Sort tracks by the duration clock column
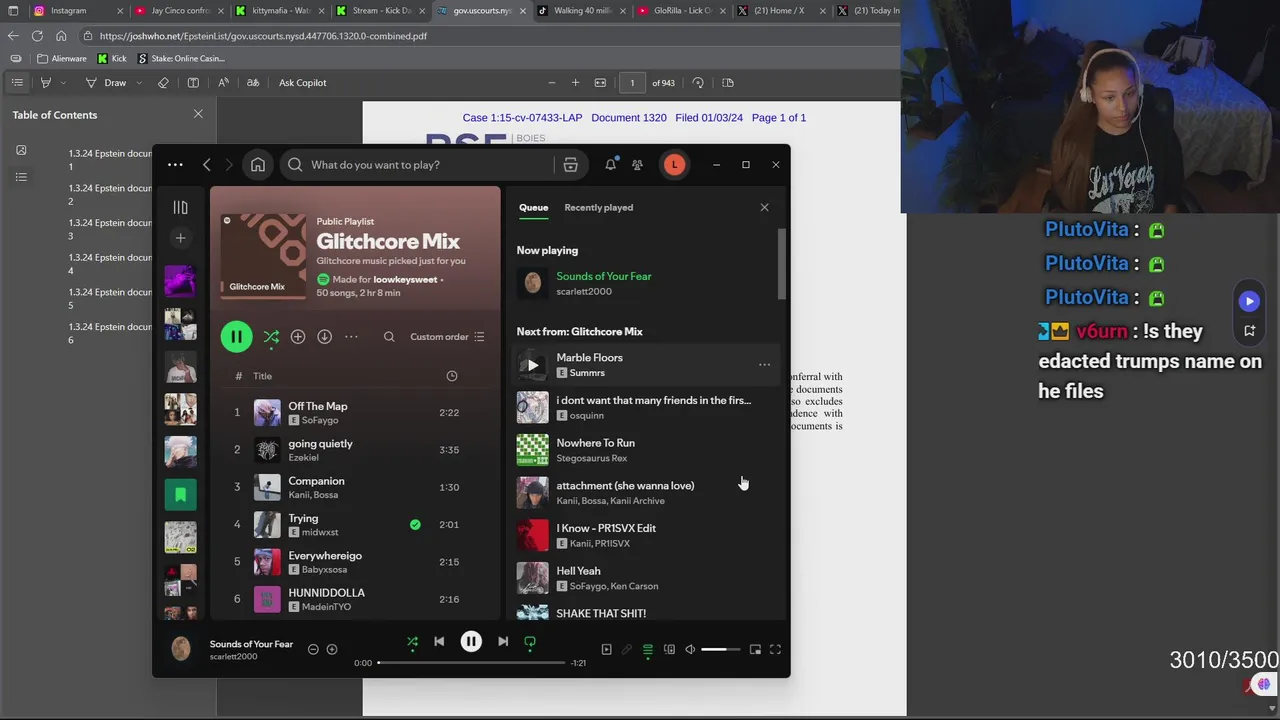The image size is (1280, 720). tap(452, 376)
